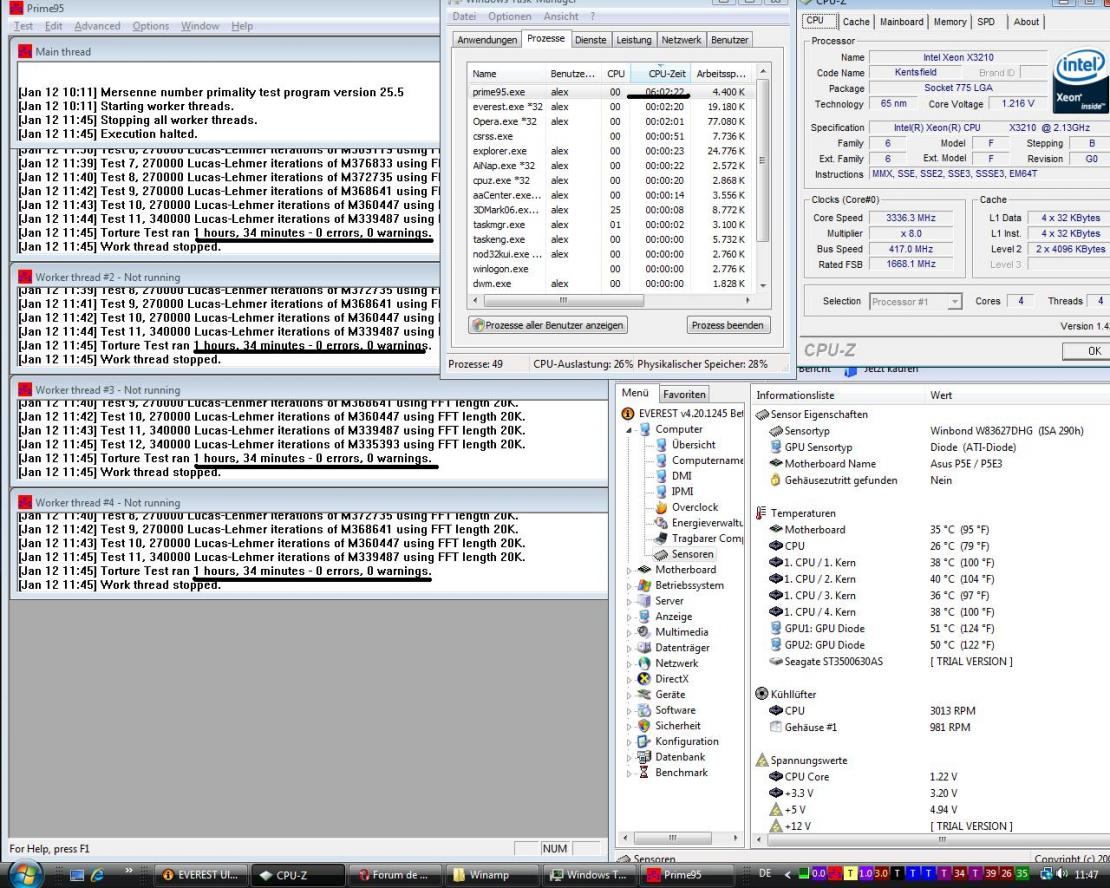Select the Sensoren chip icon in EVEREST tree

tap(661, 554)
